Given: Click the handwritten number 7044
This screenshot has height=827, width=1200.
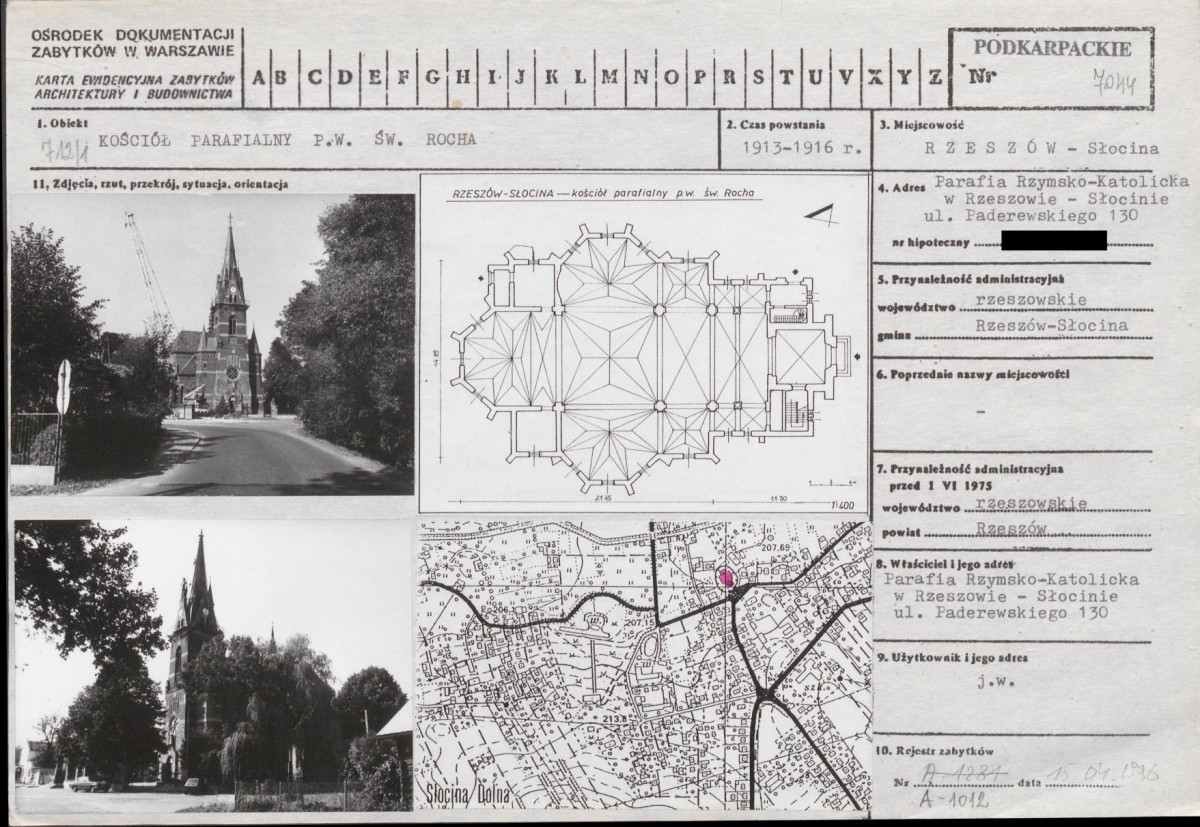Looking at the screenshot, I should click(1114, 79).
